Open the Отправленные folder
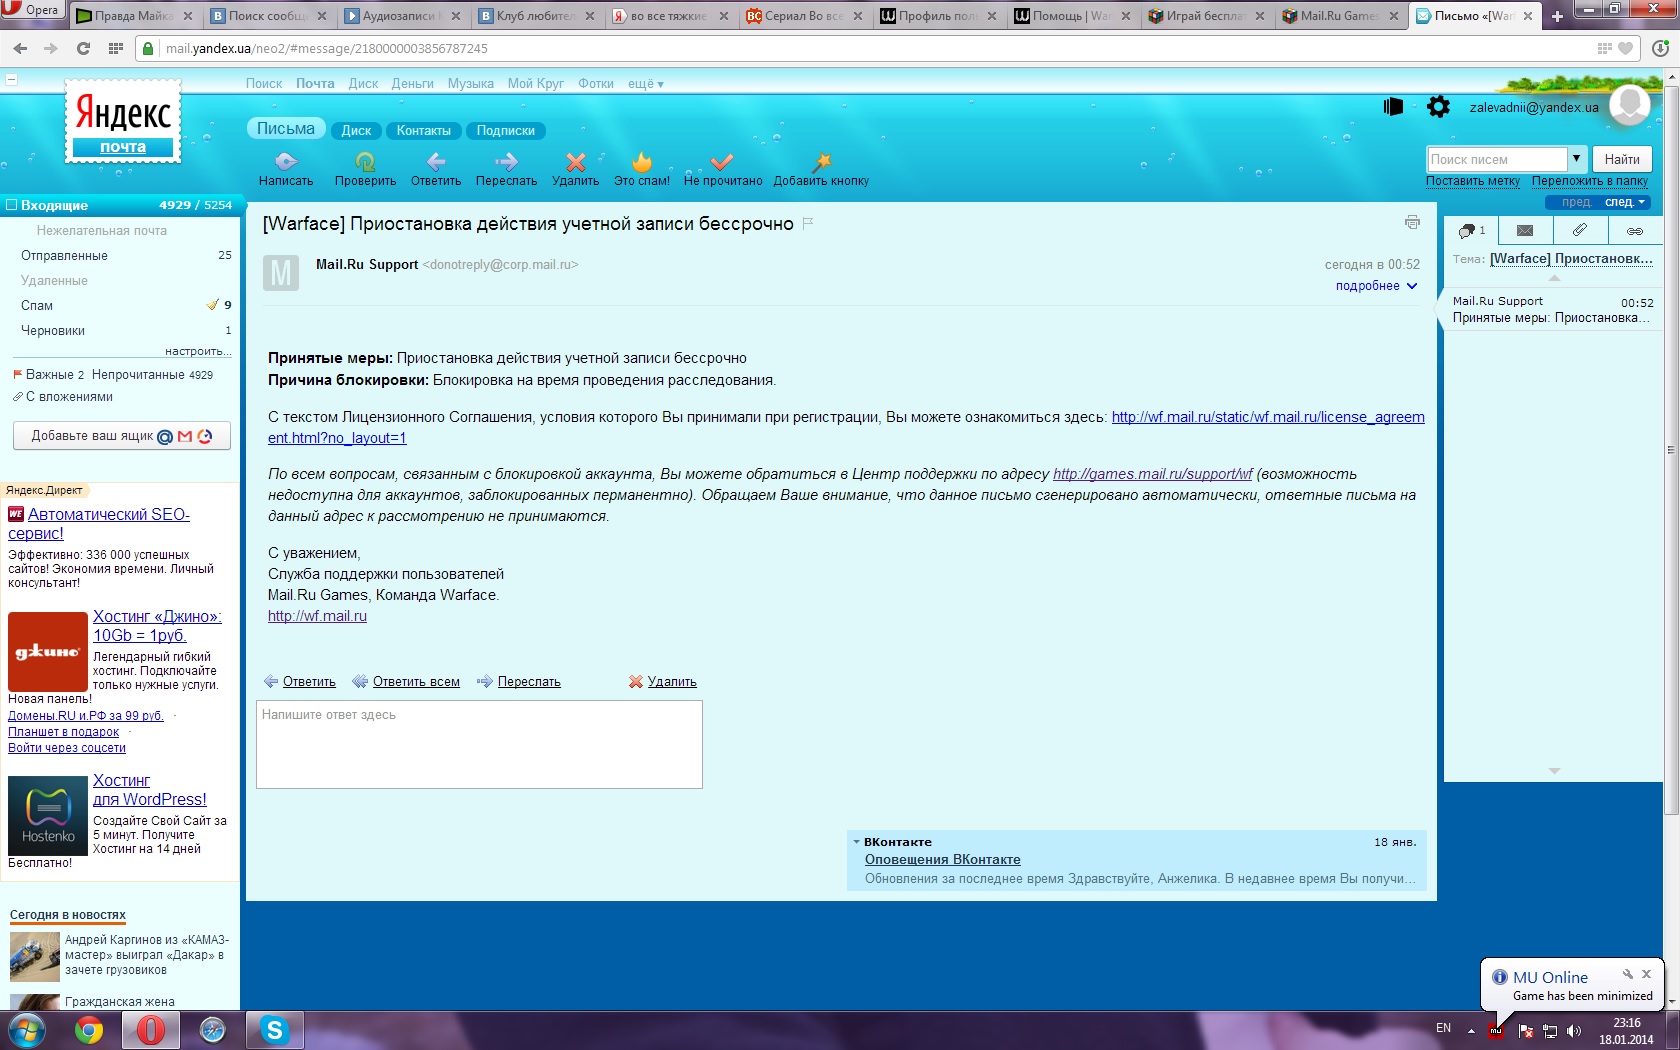Viewport: 1680px width, 1050px height. coord(64,256)
